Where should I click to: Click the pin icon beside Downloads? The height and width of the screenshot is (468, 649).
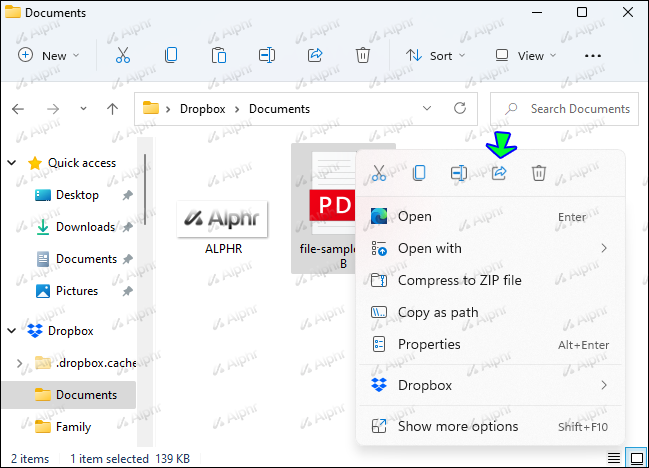pyautogui.click(x=127, y=227)
